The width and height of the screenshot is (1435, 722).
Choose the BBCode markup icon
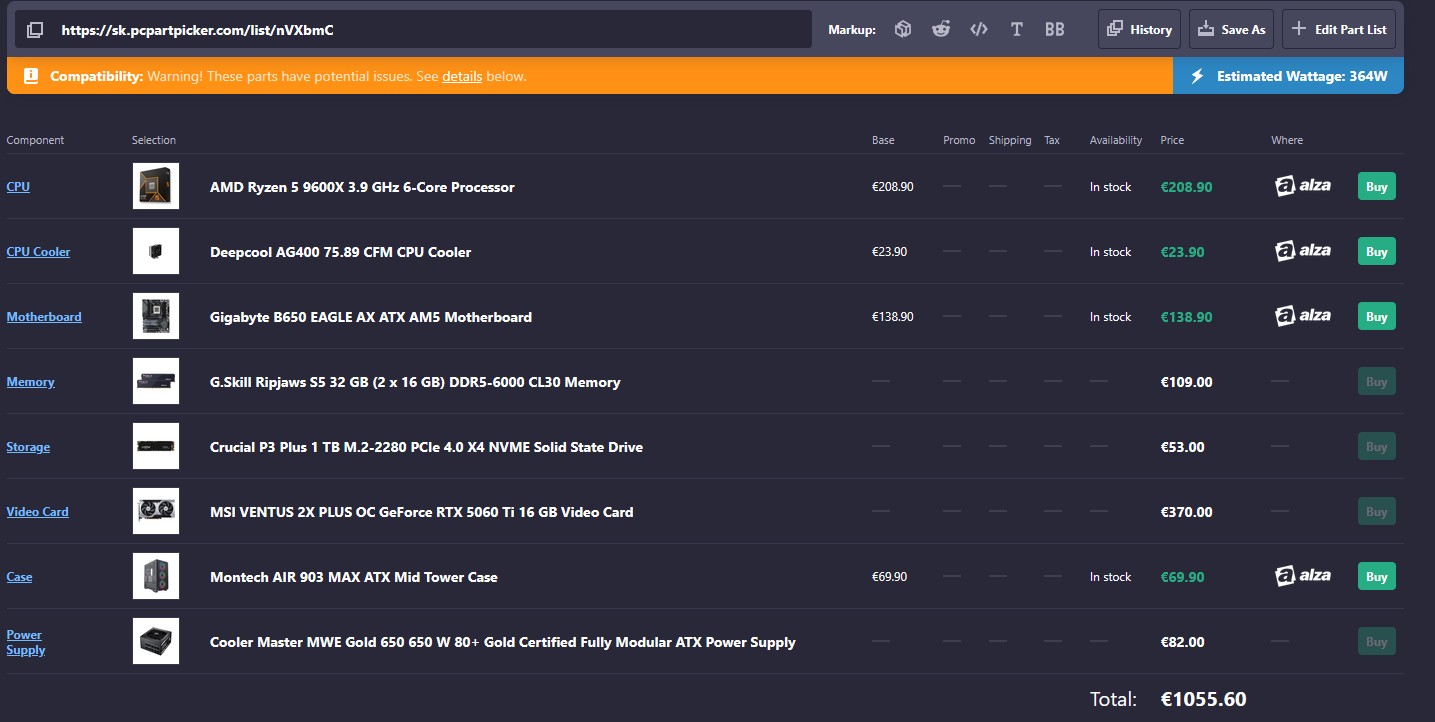(1055, 30)
